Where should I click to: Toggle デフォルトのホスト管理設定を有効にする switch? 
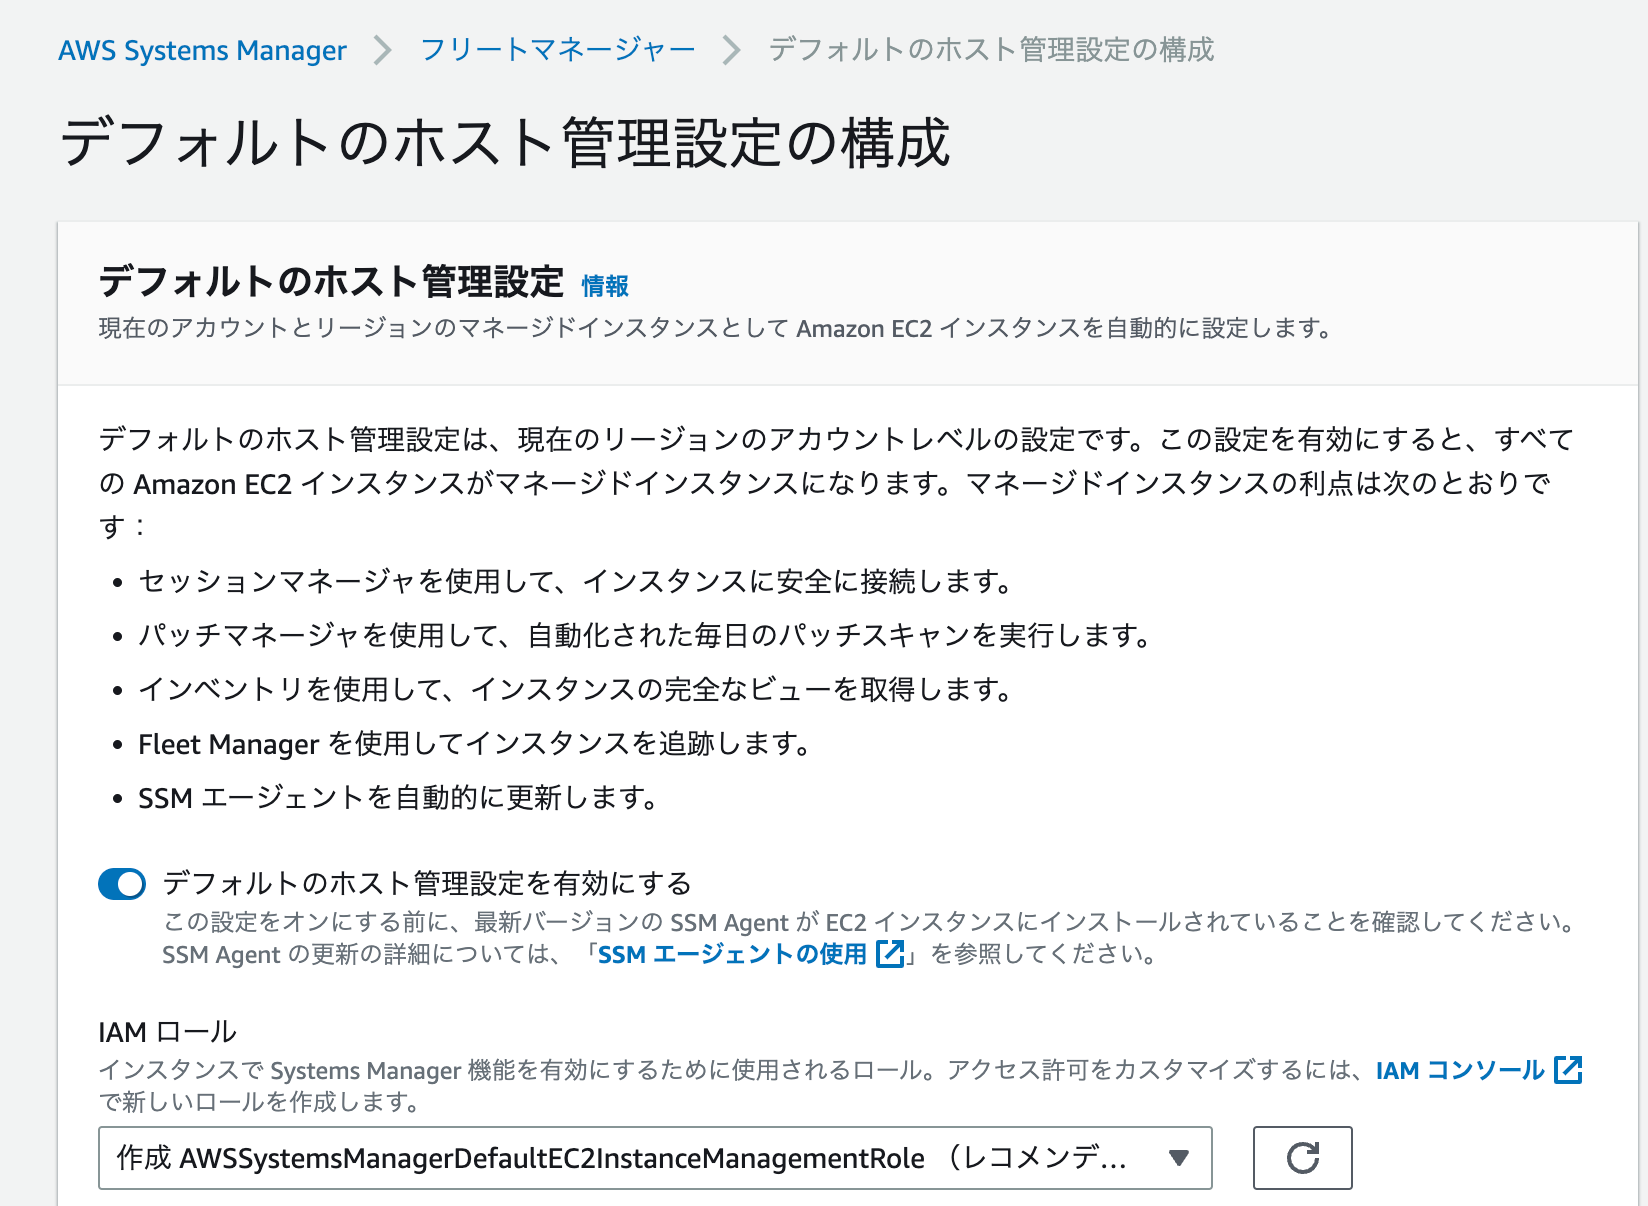coord(122,884)
